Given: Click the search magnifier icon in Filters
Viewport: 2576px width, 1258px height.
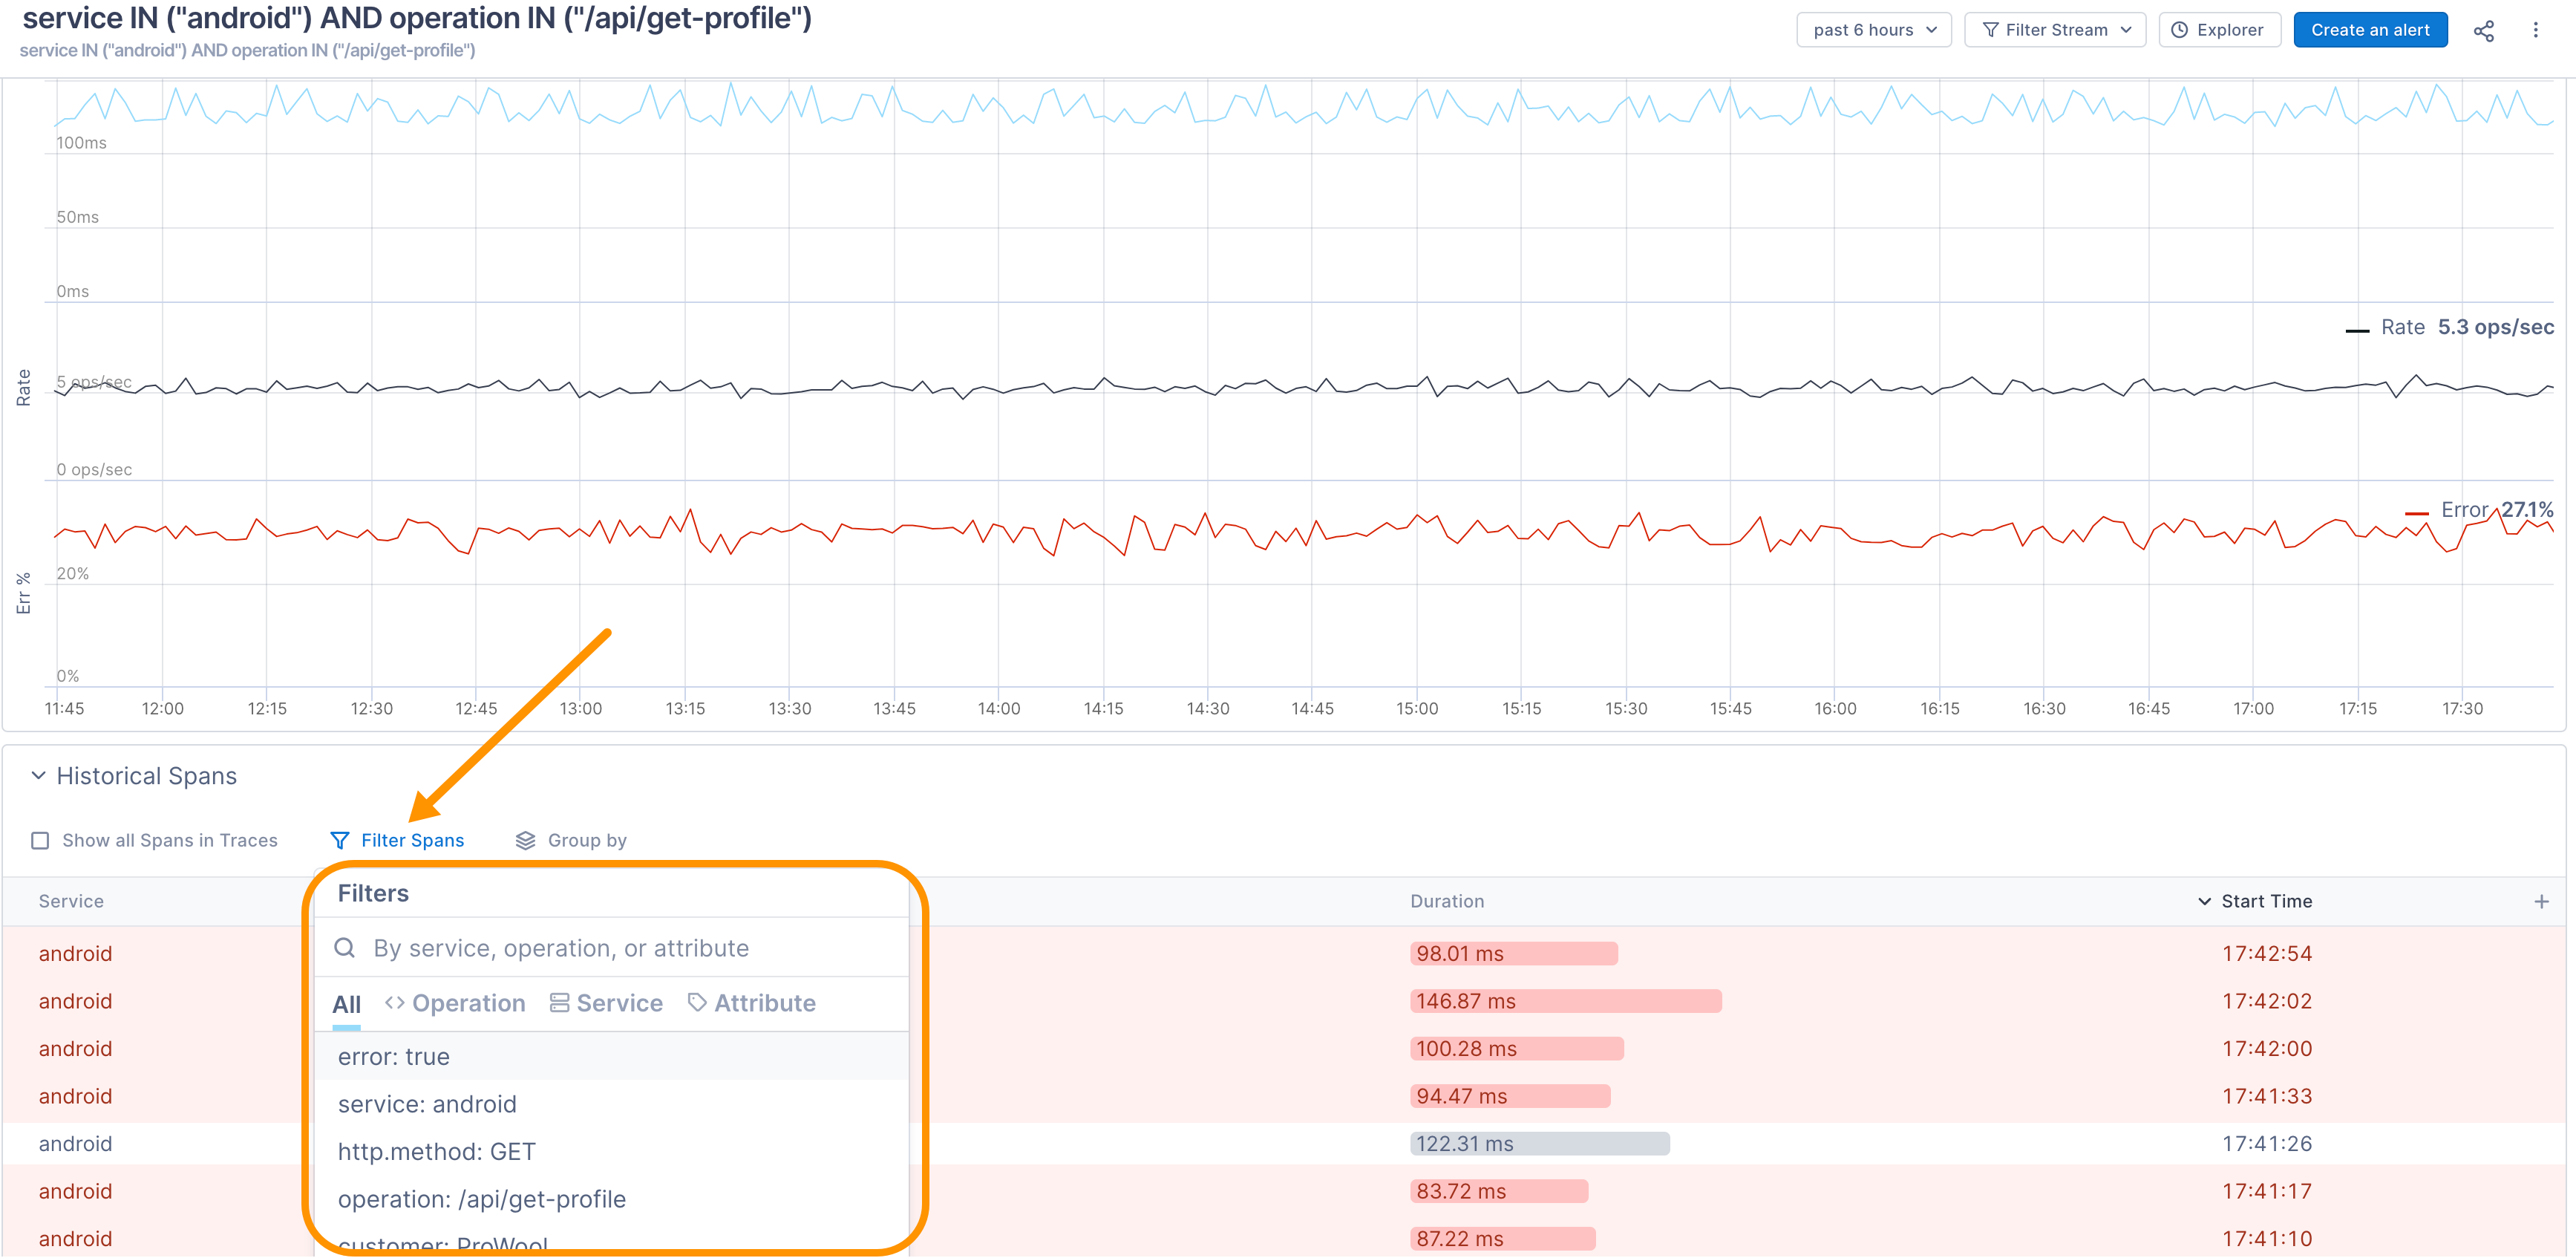Looking at the screenshot, I should click(x=345, y=948).
